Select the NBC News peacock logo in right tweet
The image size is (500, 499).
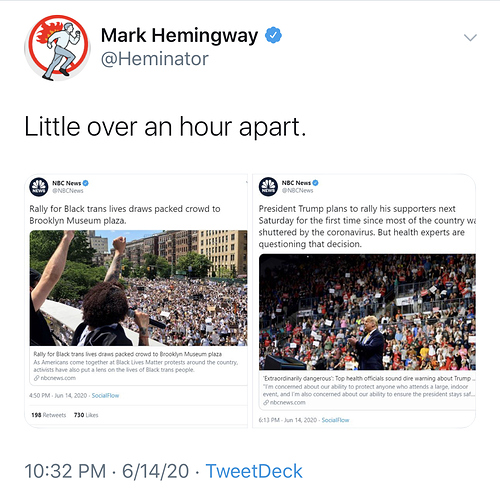pos(268,187)
